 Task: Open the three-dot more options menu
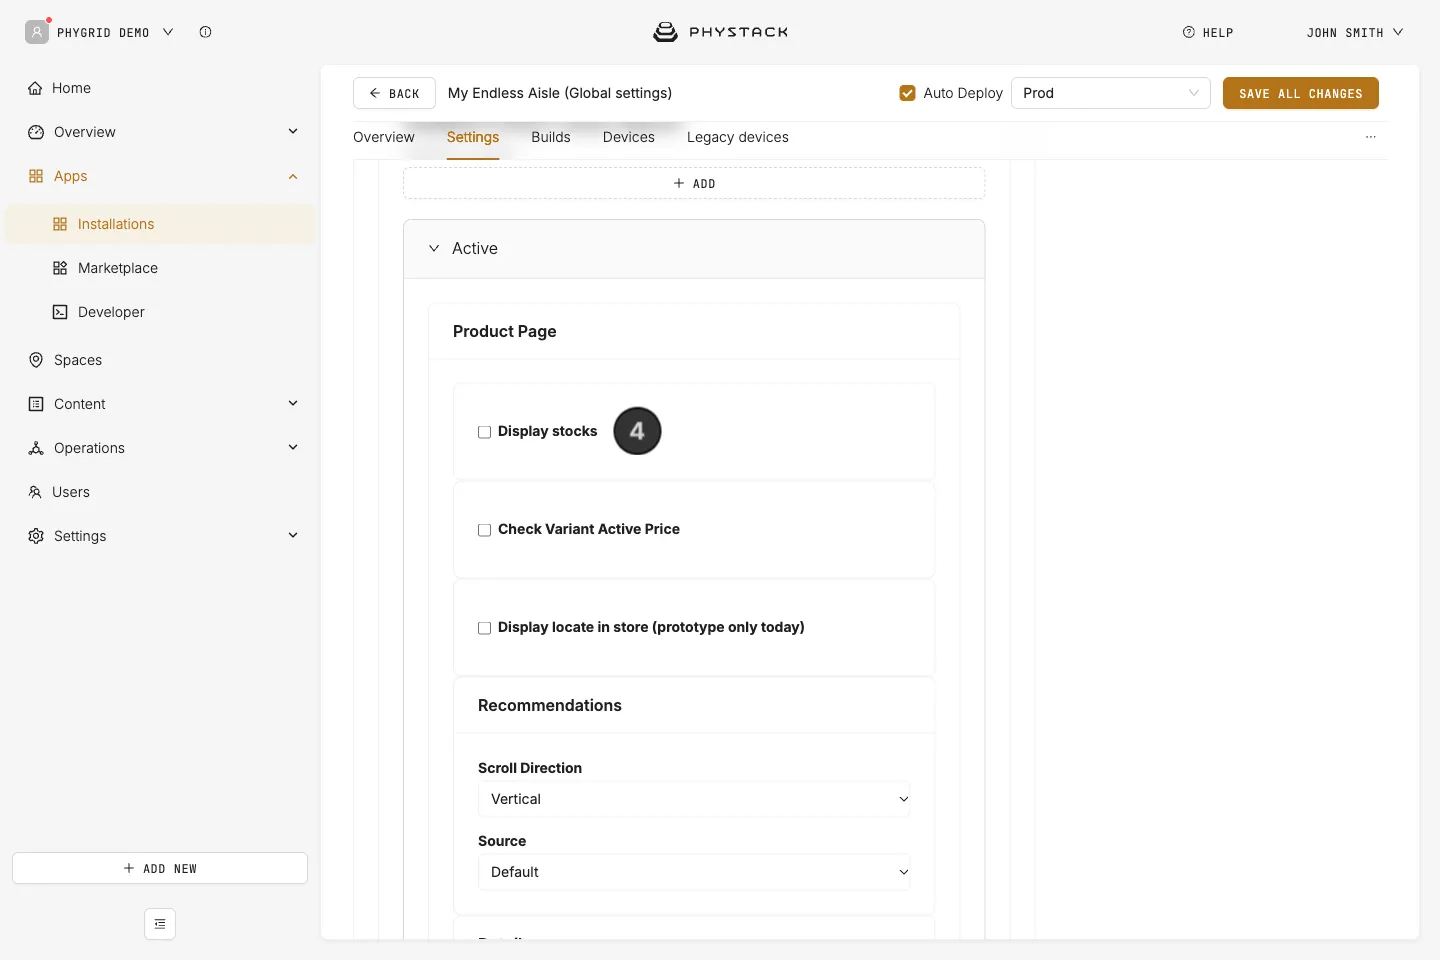(1371, 137)
